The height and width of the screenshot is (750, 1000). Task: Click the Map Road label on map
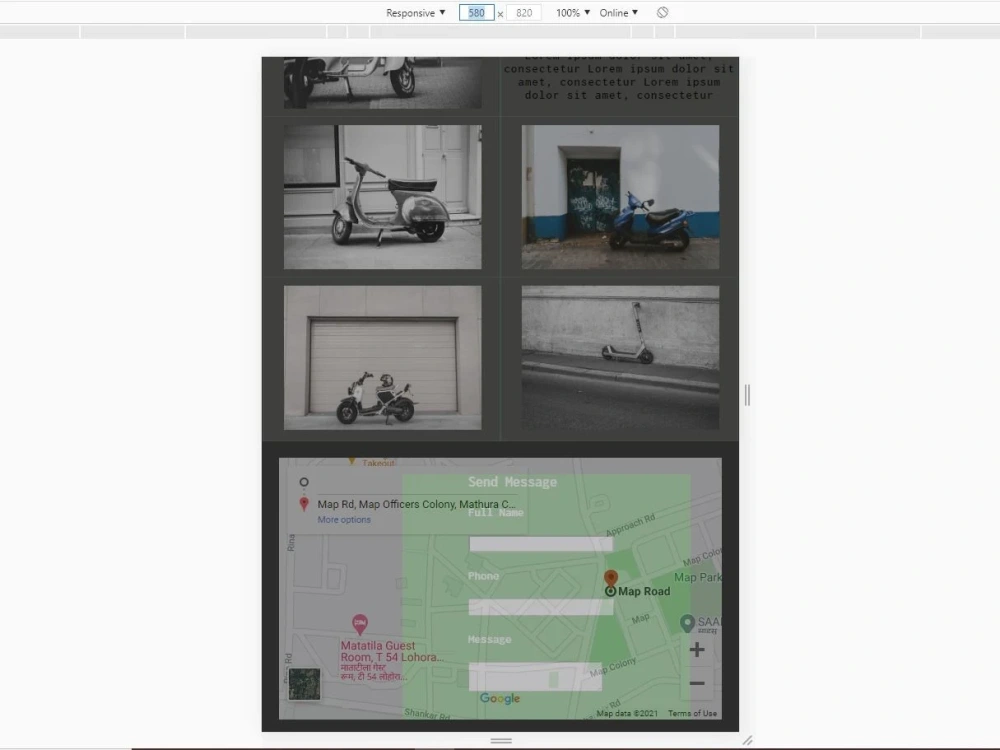click(644, 591)
